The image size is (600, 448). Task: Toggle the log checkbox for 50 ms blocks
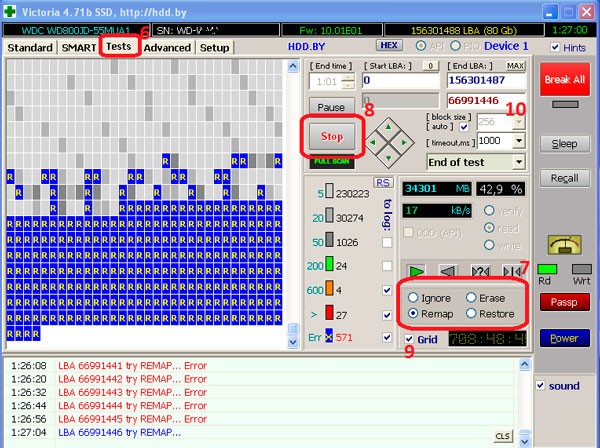tap(387, 242)
